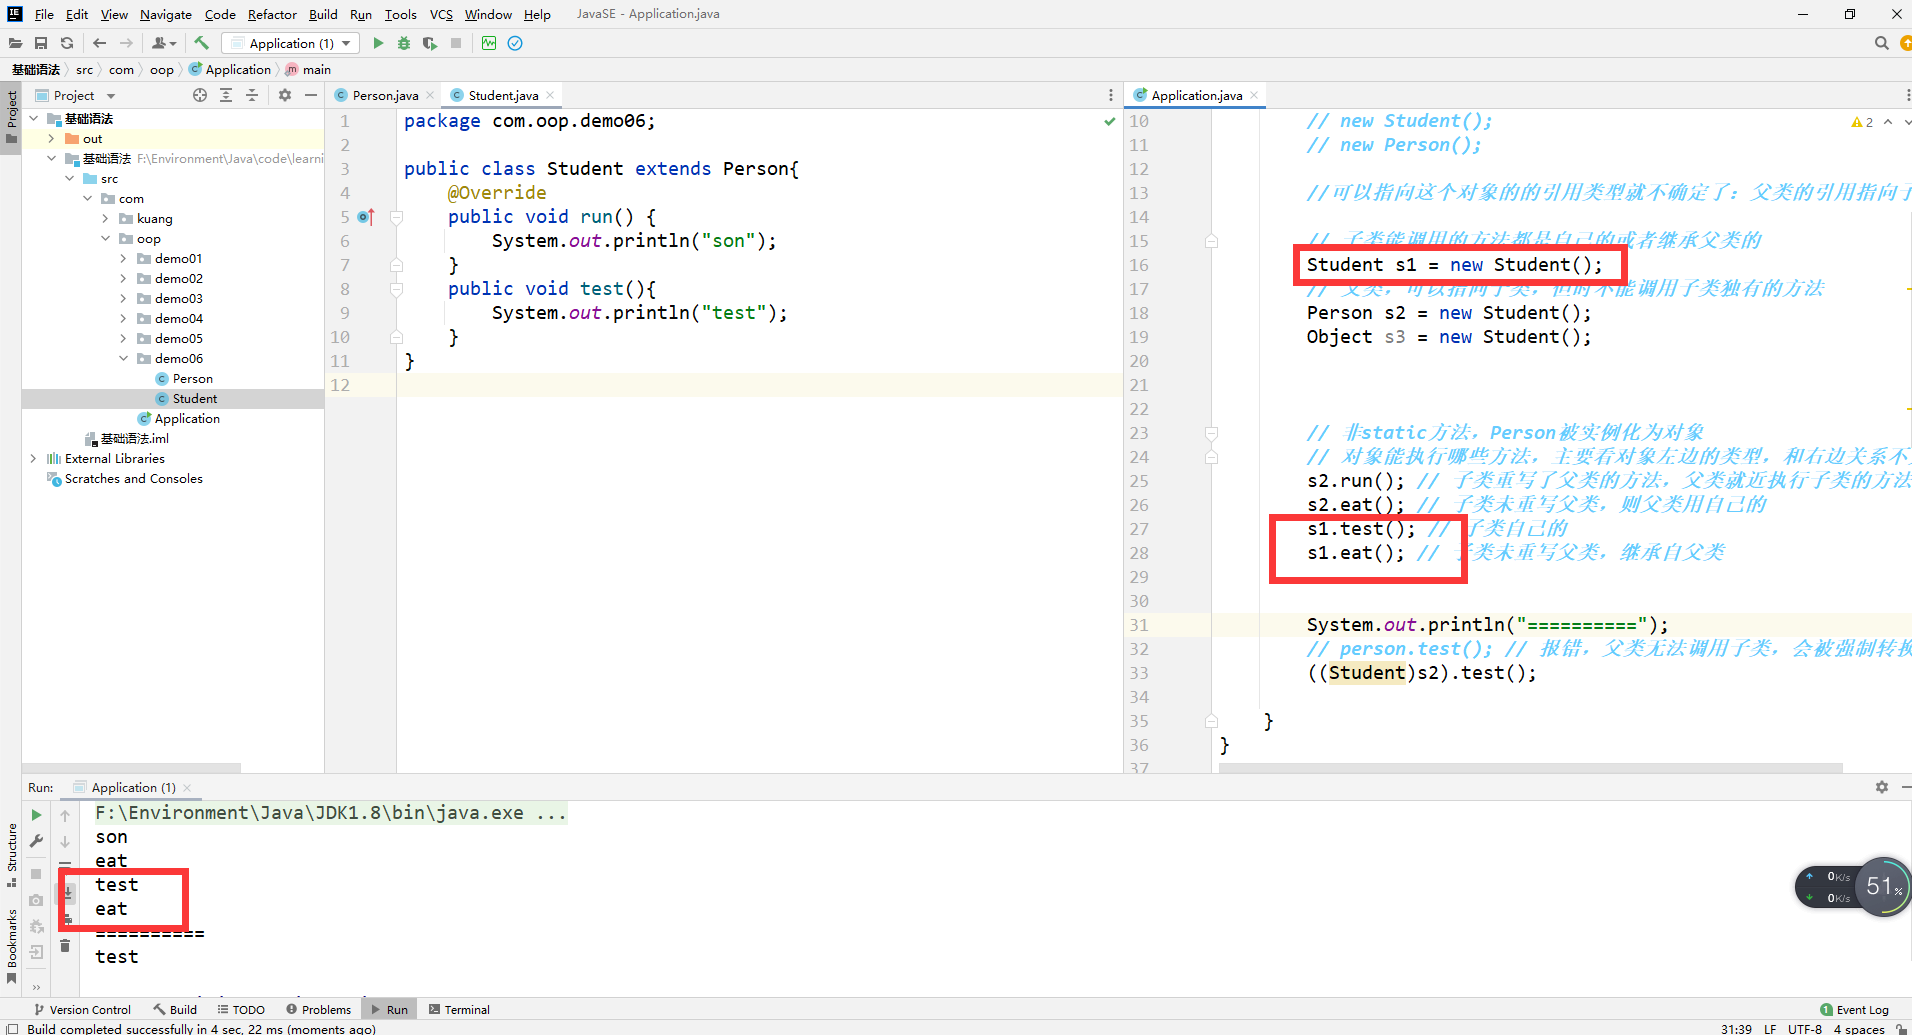Open the Application (1) run configuration dropdown

click(x=291, y=43)
